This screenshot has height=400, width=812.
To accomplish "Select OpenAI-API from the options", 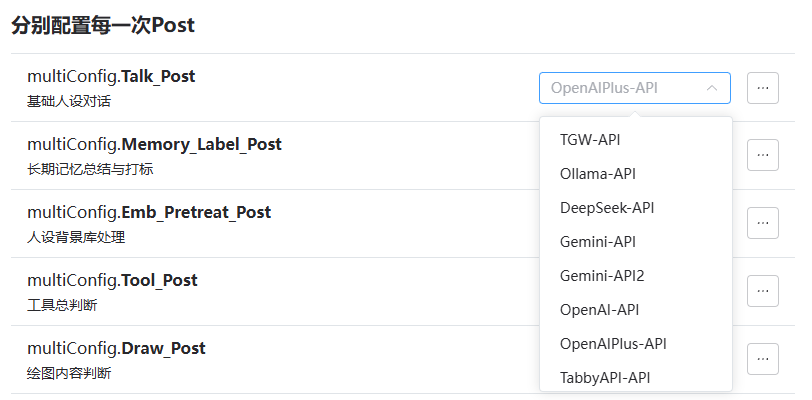I will click(600, 310).
